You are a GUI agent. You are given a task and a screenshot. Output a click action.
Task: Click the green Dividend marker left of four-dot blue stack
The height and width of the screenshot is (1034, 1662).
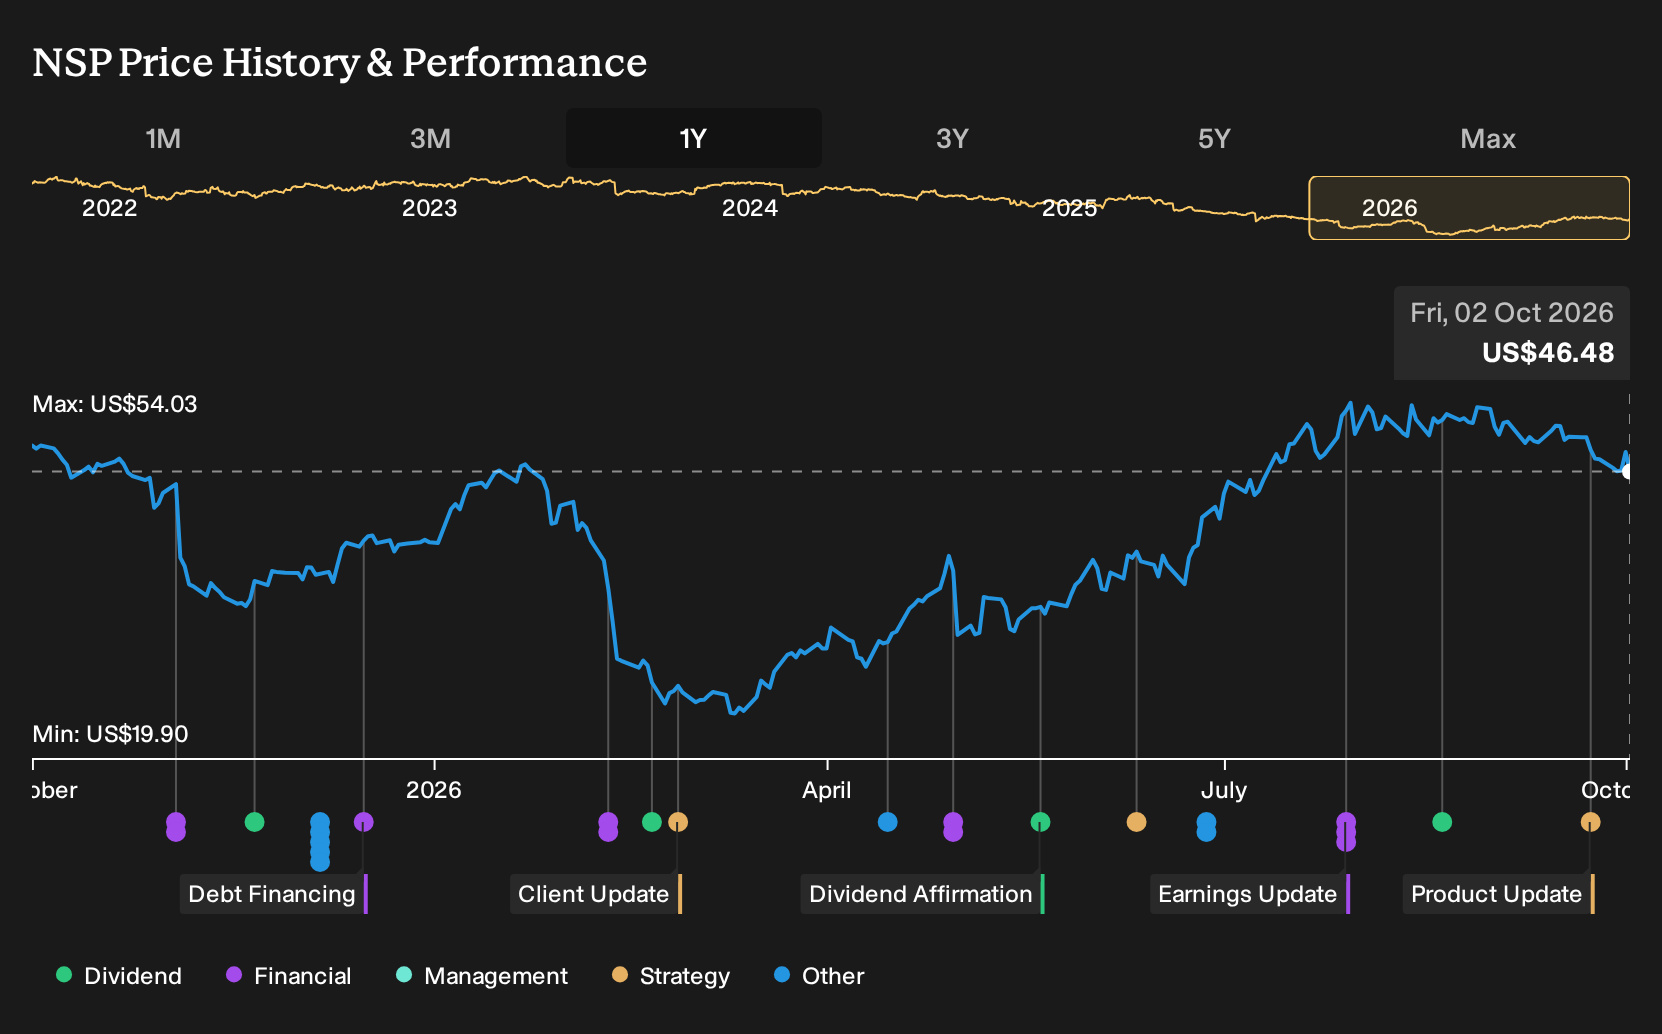click(254, 822)
